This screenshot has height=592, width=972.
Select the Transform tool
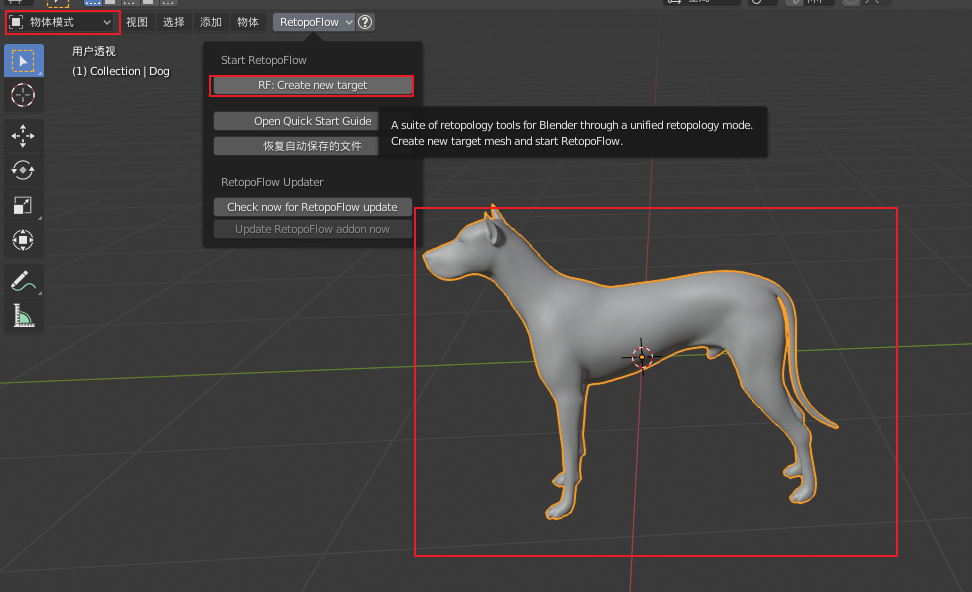(24, 240)
